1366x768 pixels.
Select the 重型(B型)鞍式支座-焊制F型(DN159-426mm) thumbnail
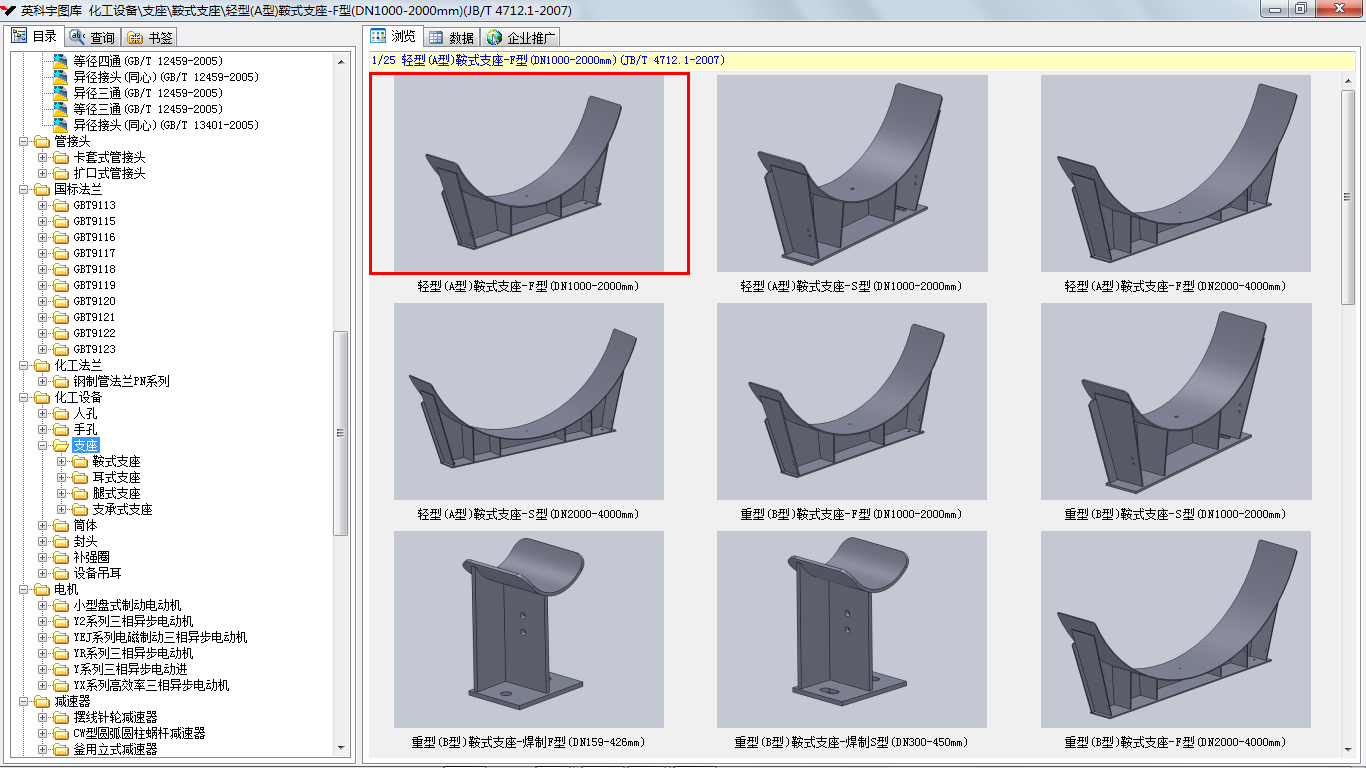528,629
